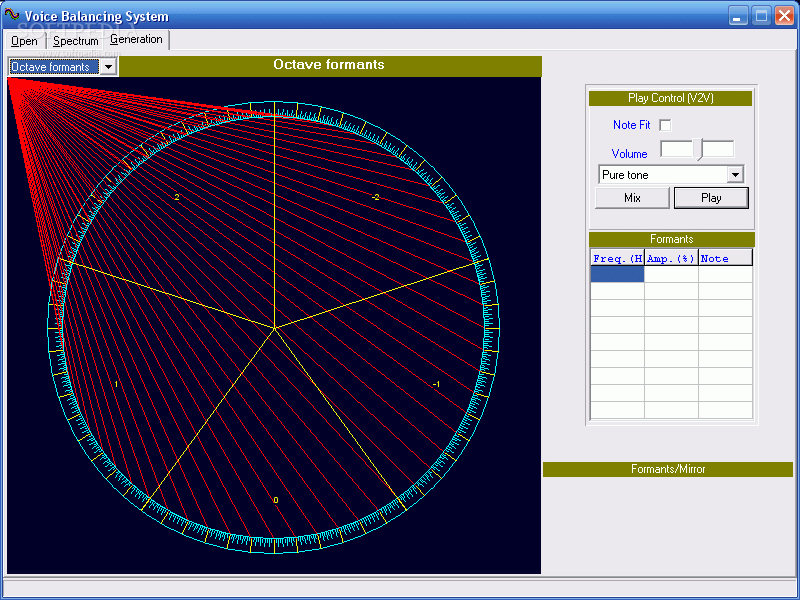
Task: Select the highlighted first frequency cell
Action: coord(617,274)
